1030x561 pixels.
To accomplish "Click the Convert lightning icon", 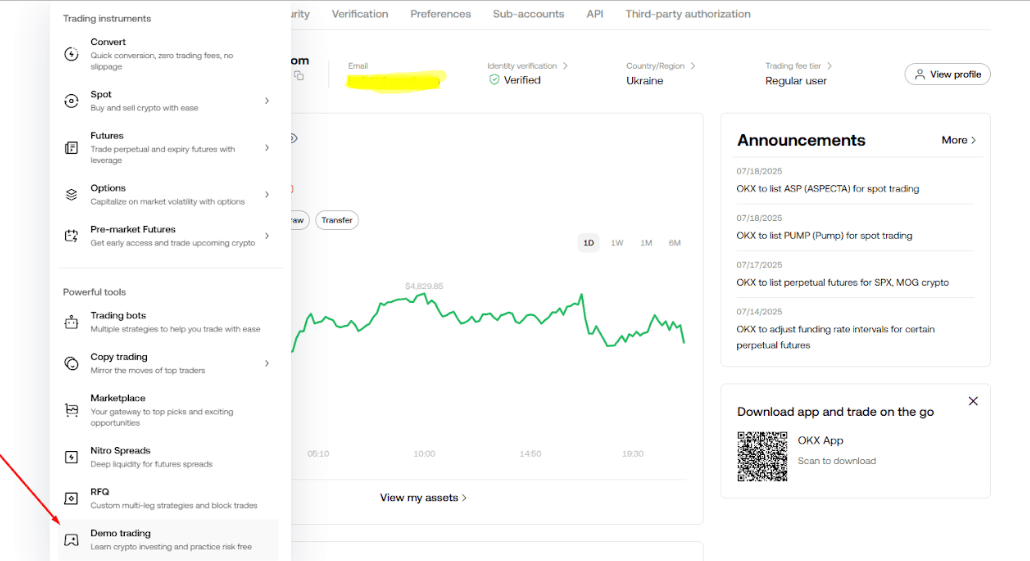I will [71, 54].
